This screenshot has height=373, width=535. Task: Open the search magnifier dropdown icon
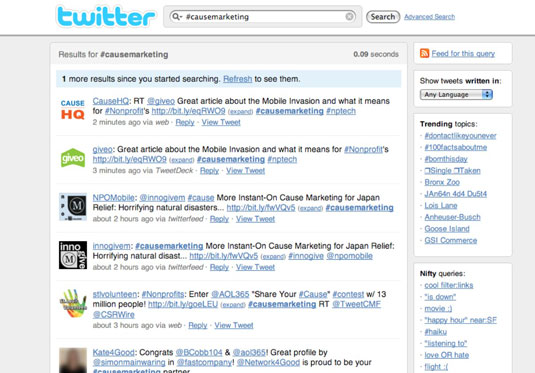tap(177, 16)
